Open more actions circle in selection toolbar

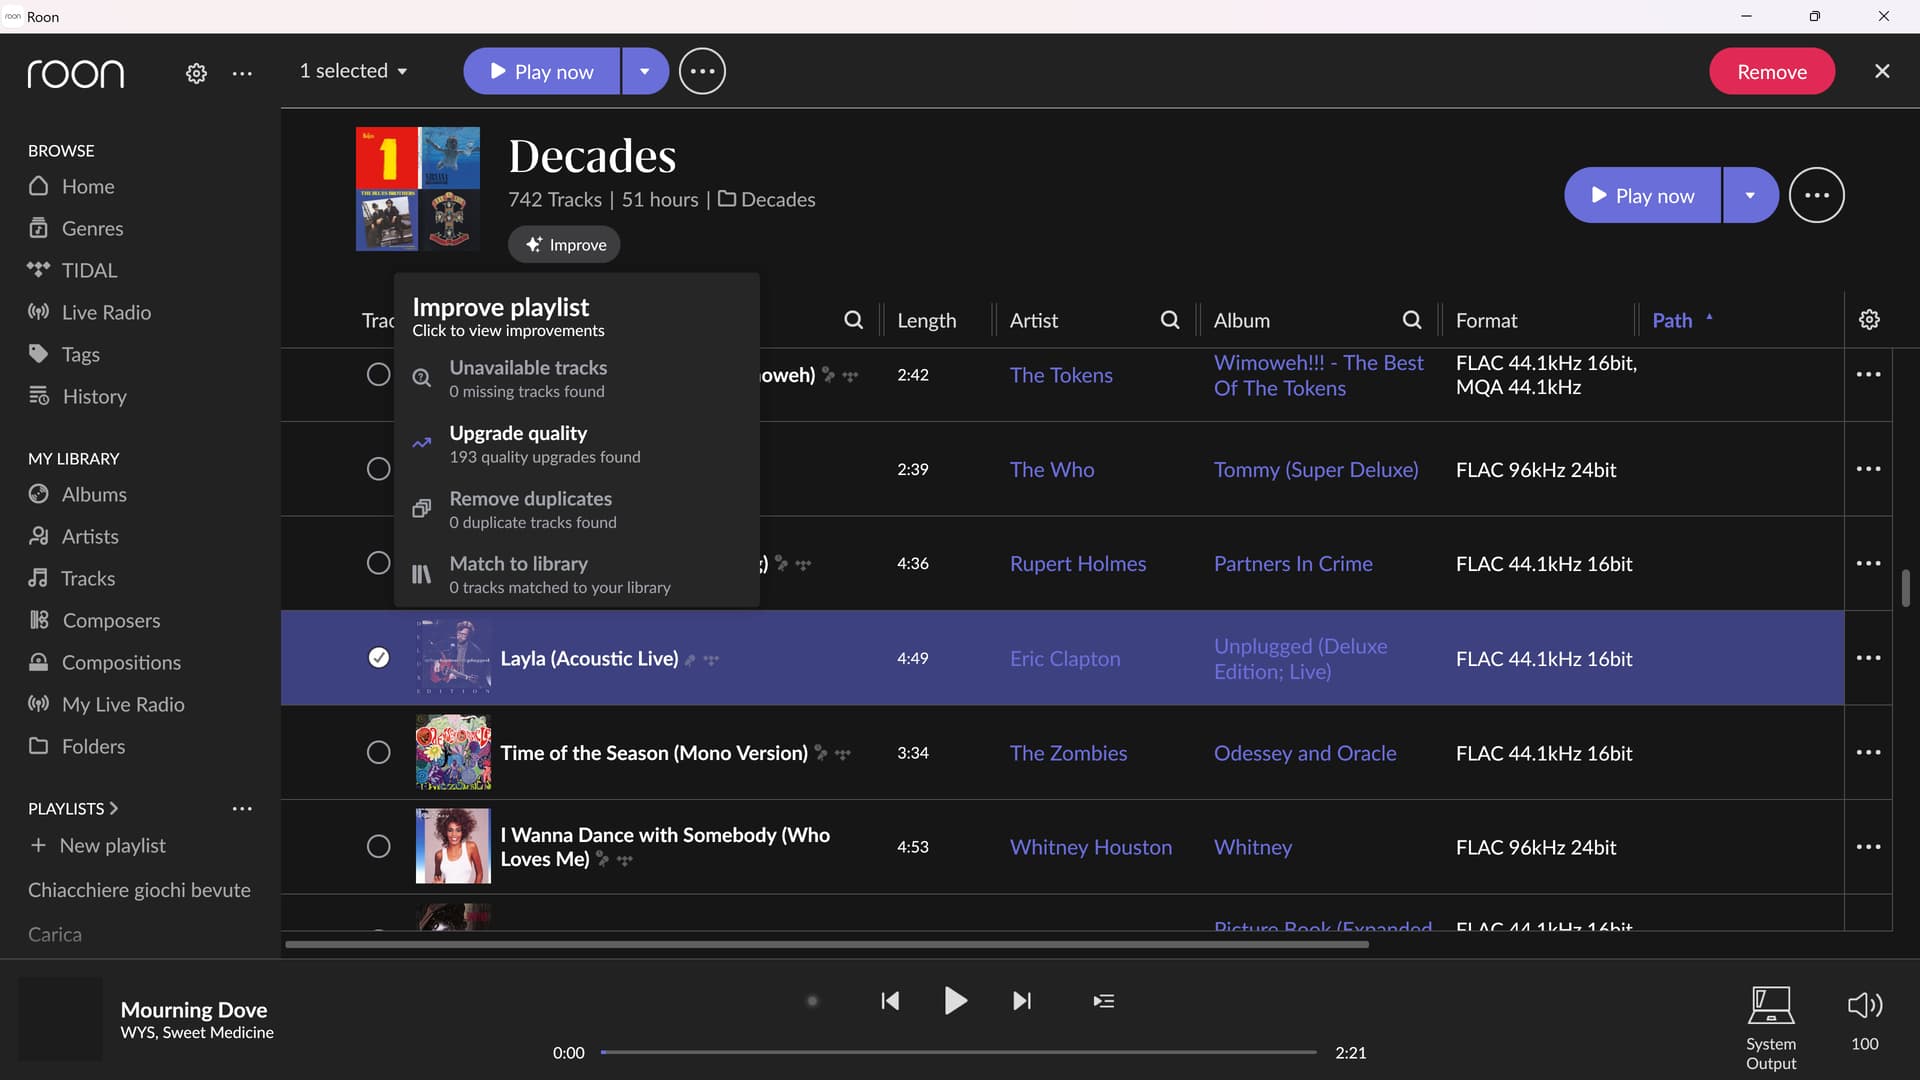point(702,71)
